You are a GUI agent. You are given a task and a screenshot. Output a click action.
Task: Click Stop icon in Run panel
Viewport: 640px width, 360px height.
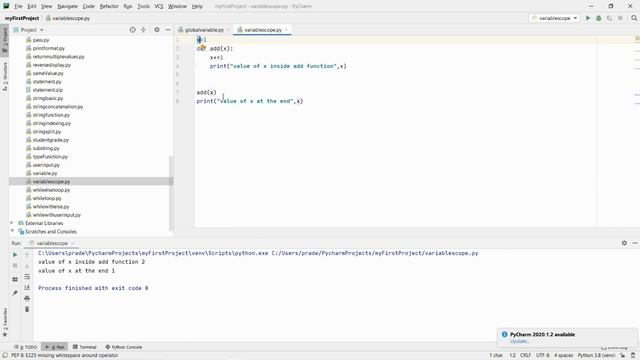15,265
